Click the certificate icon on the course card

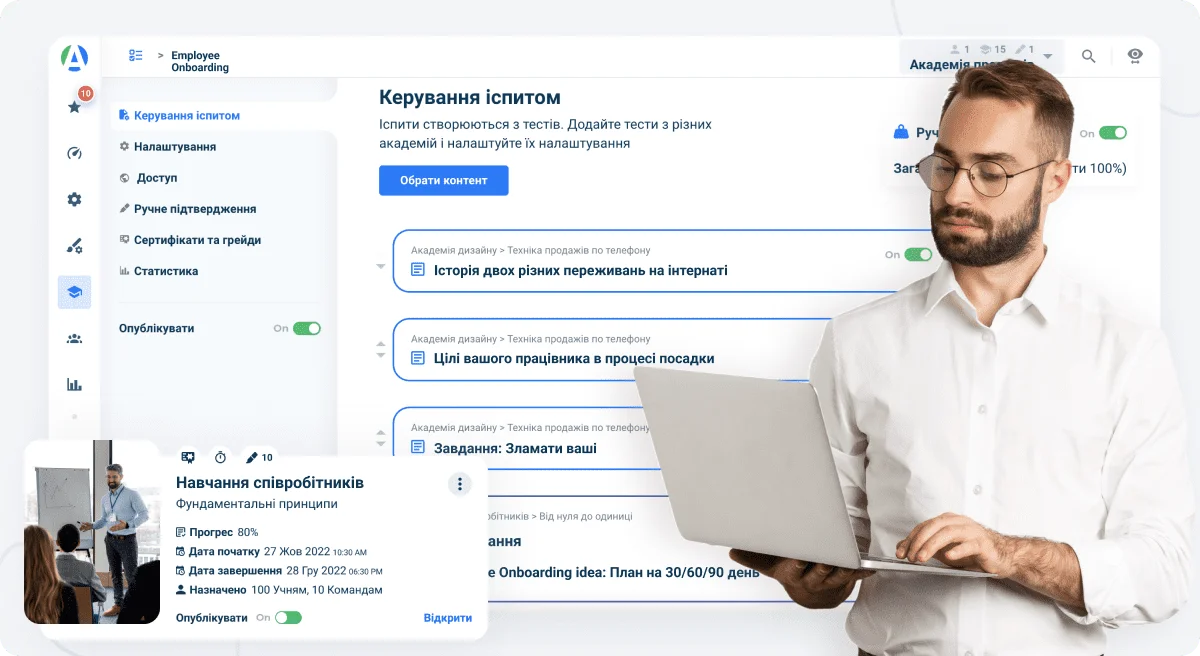click(x=187, y=457)
